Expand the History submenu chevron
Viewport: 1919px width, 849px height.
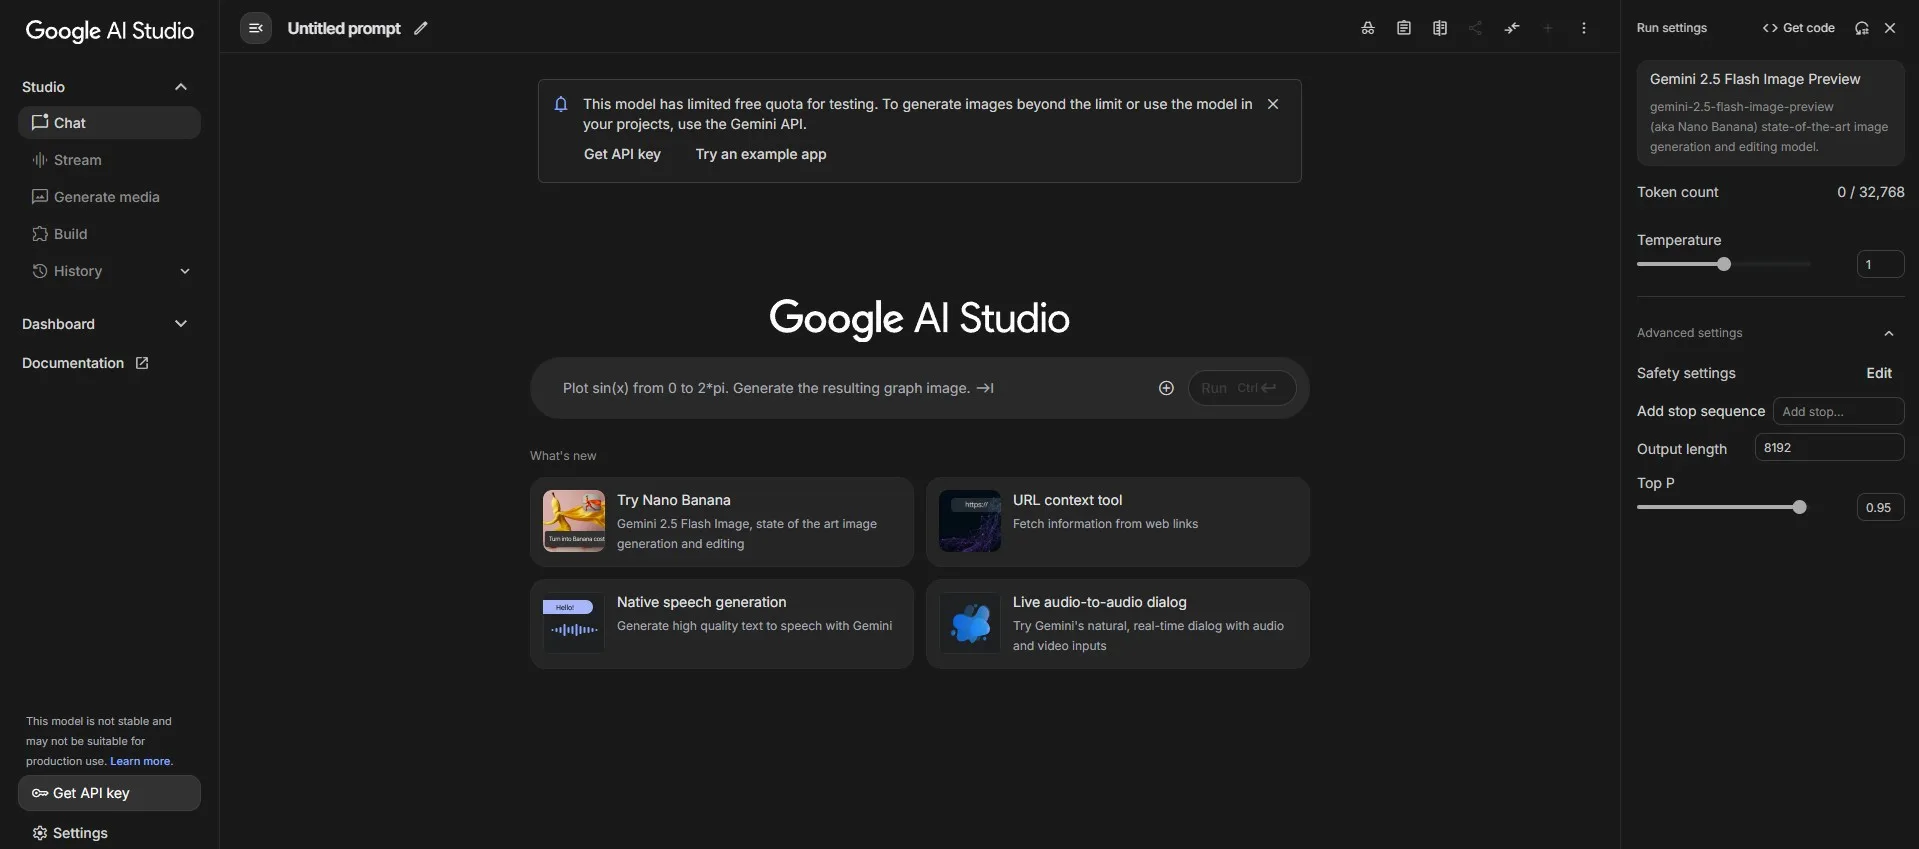click(x=184, y=271)
